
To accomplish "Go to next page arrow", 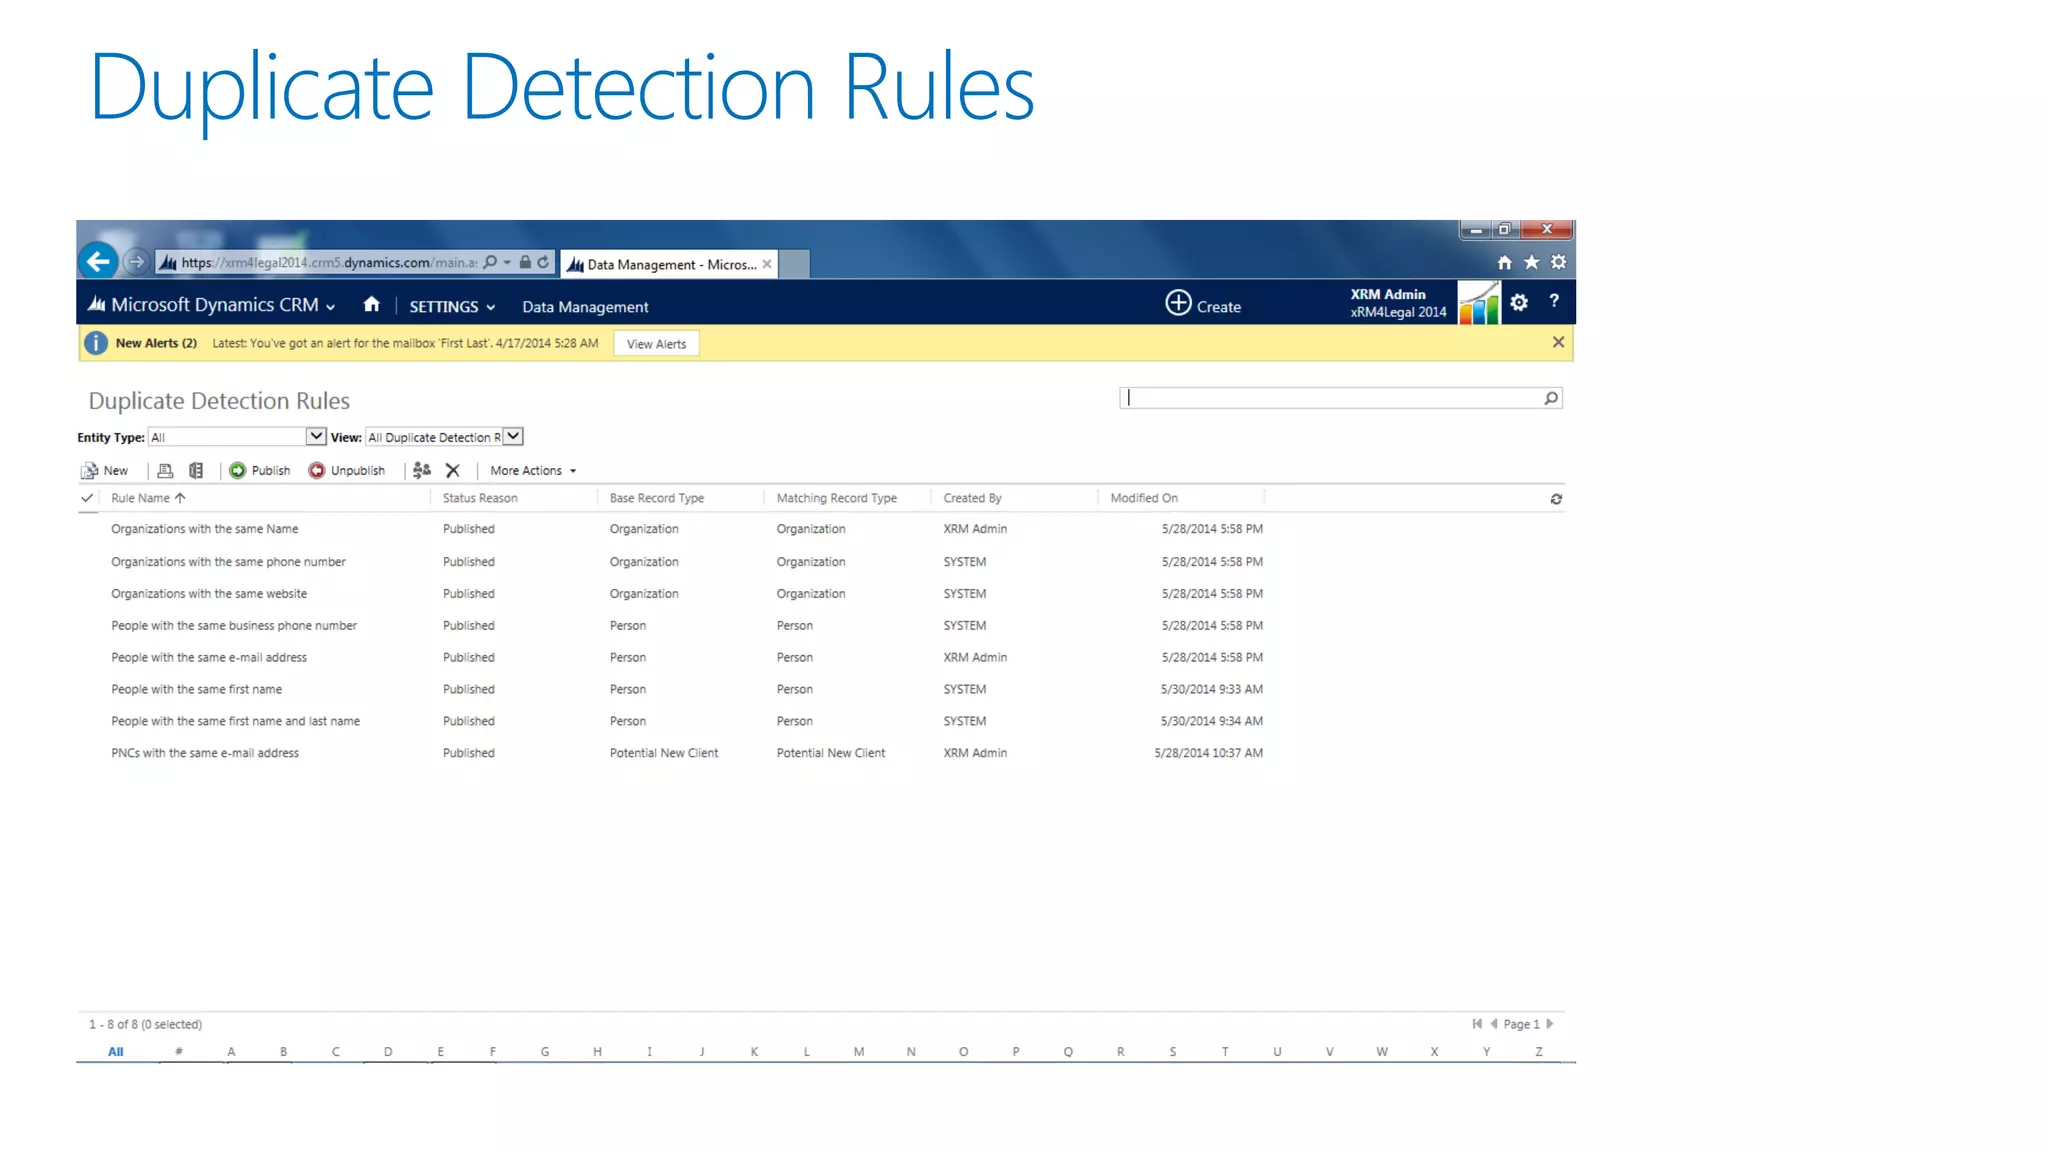I will 1550,1023.
